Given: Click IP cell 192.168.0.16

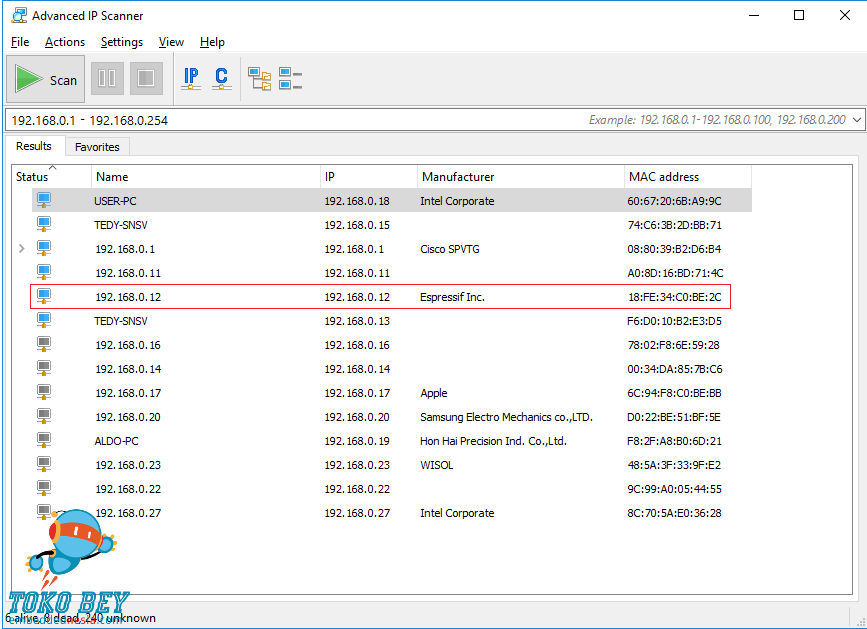Looking at the screenshot, I should coord(357,345).
